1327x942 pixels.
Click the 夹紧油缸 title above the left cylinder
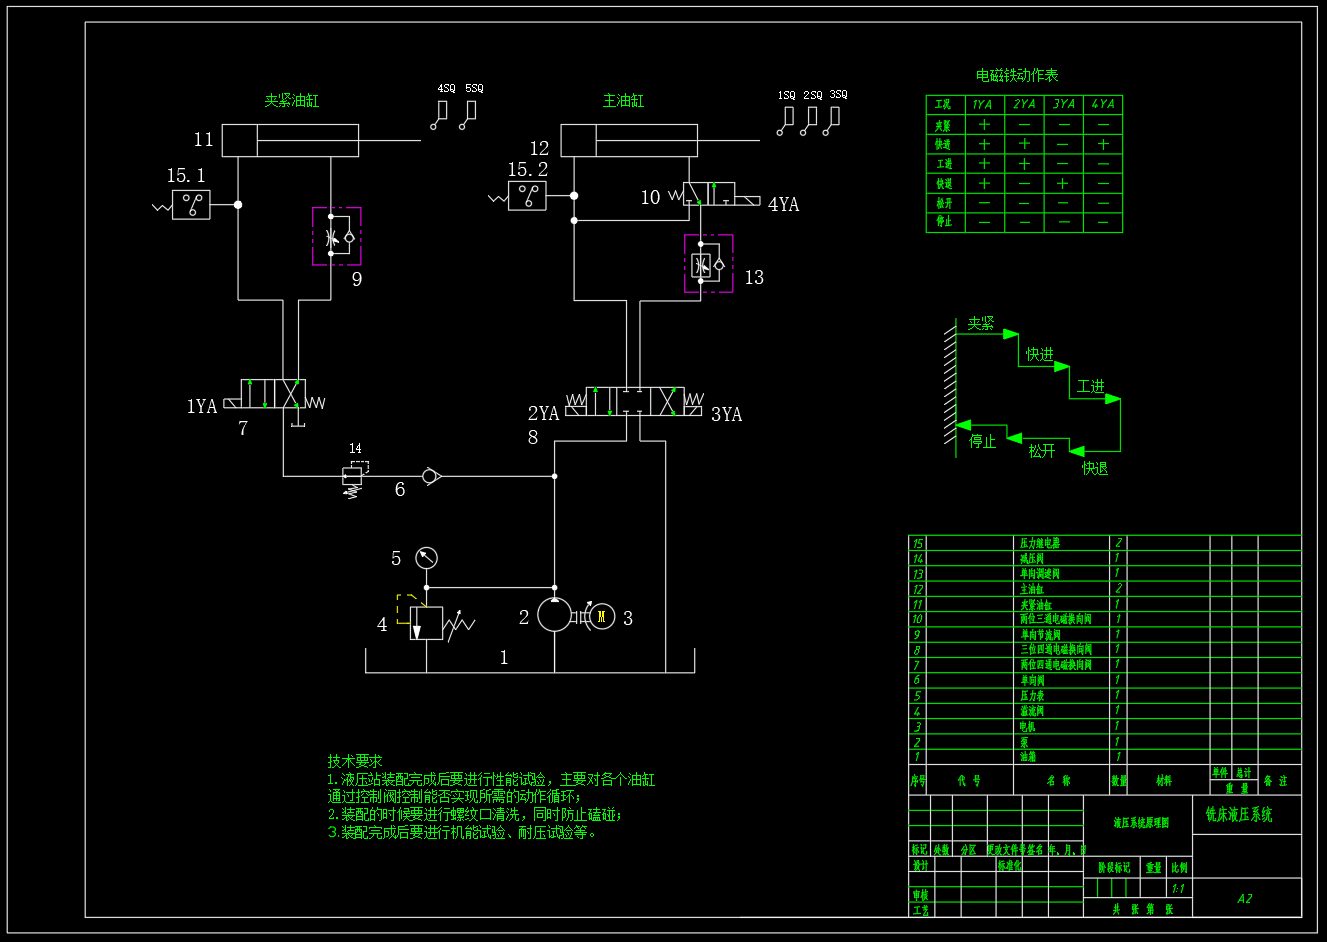(292, 101)
